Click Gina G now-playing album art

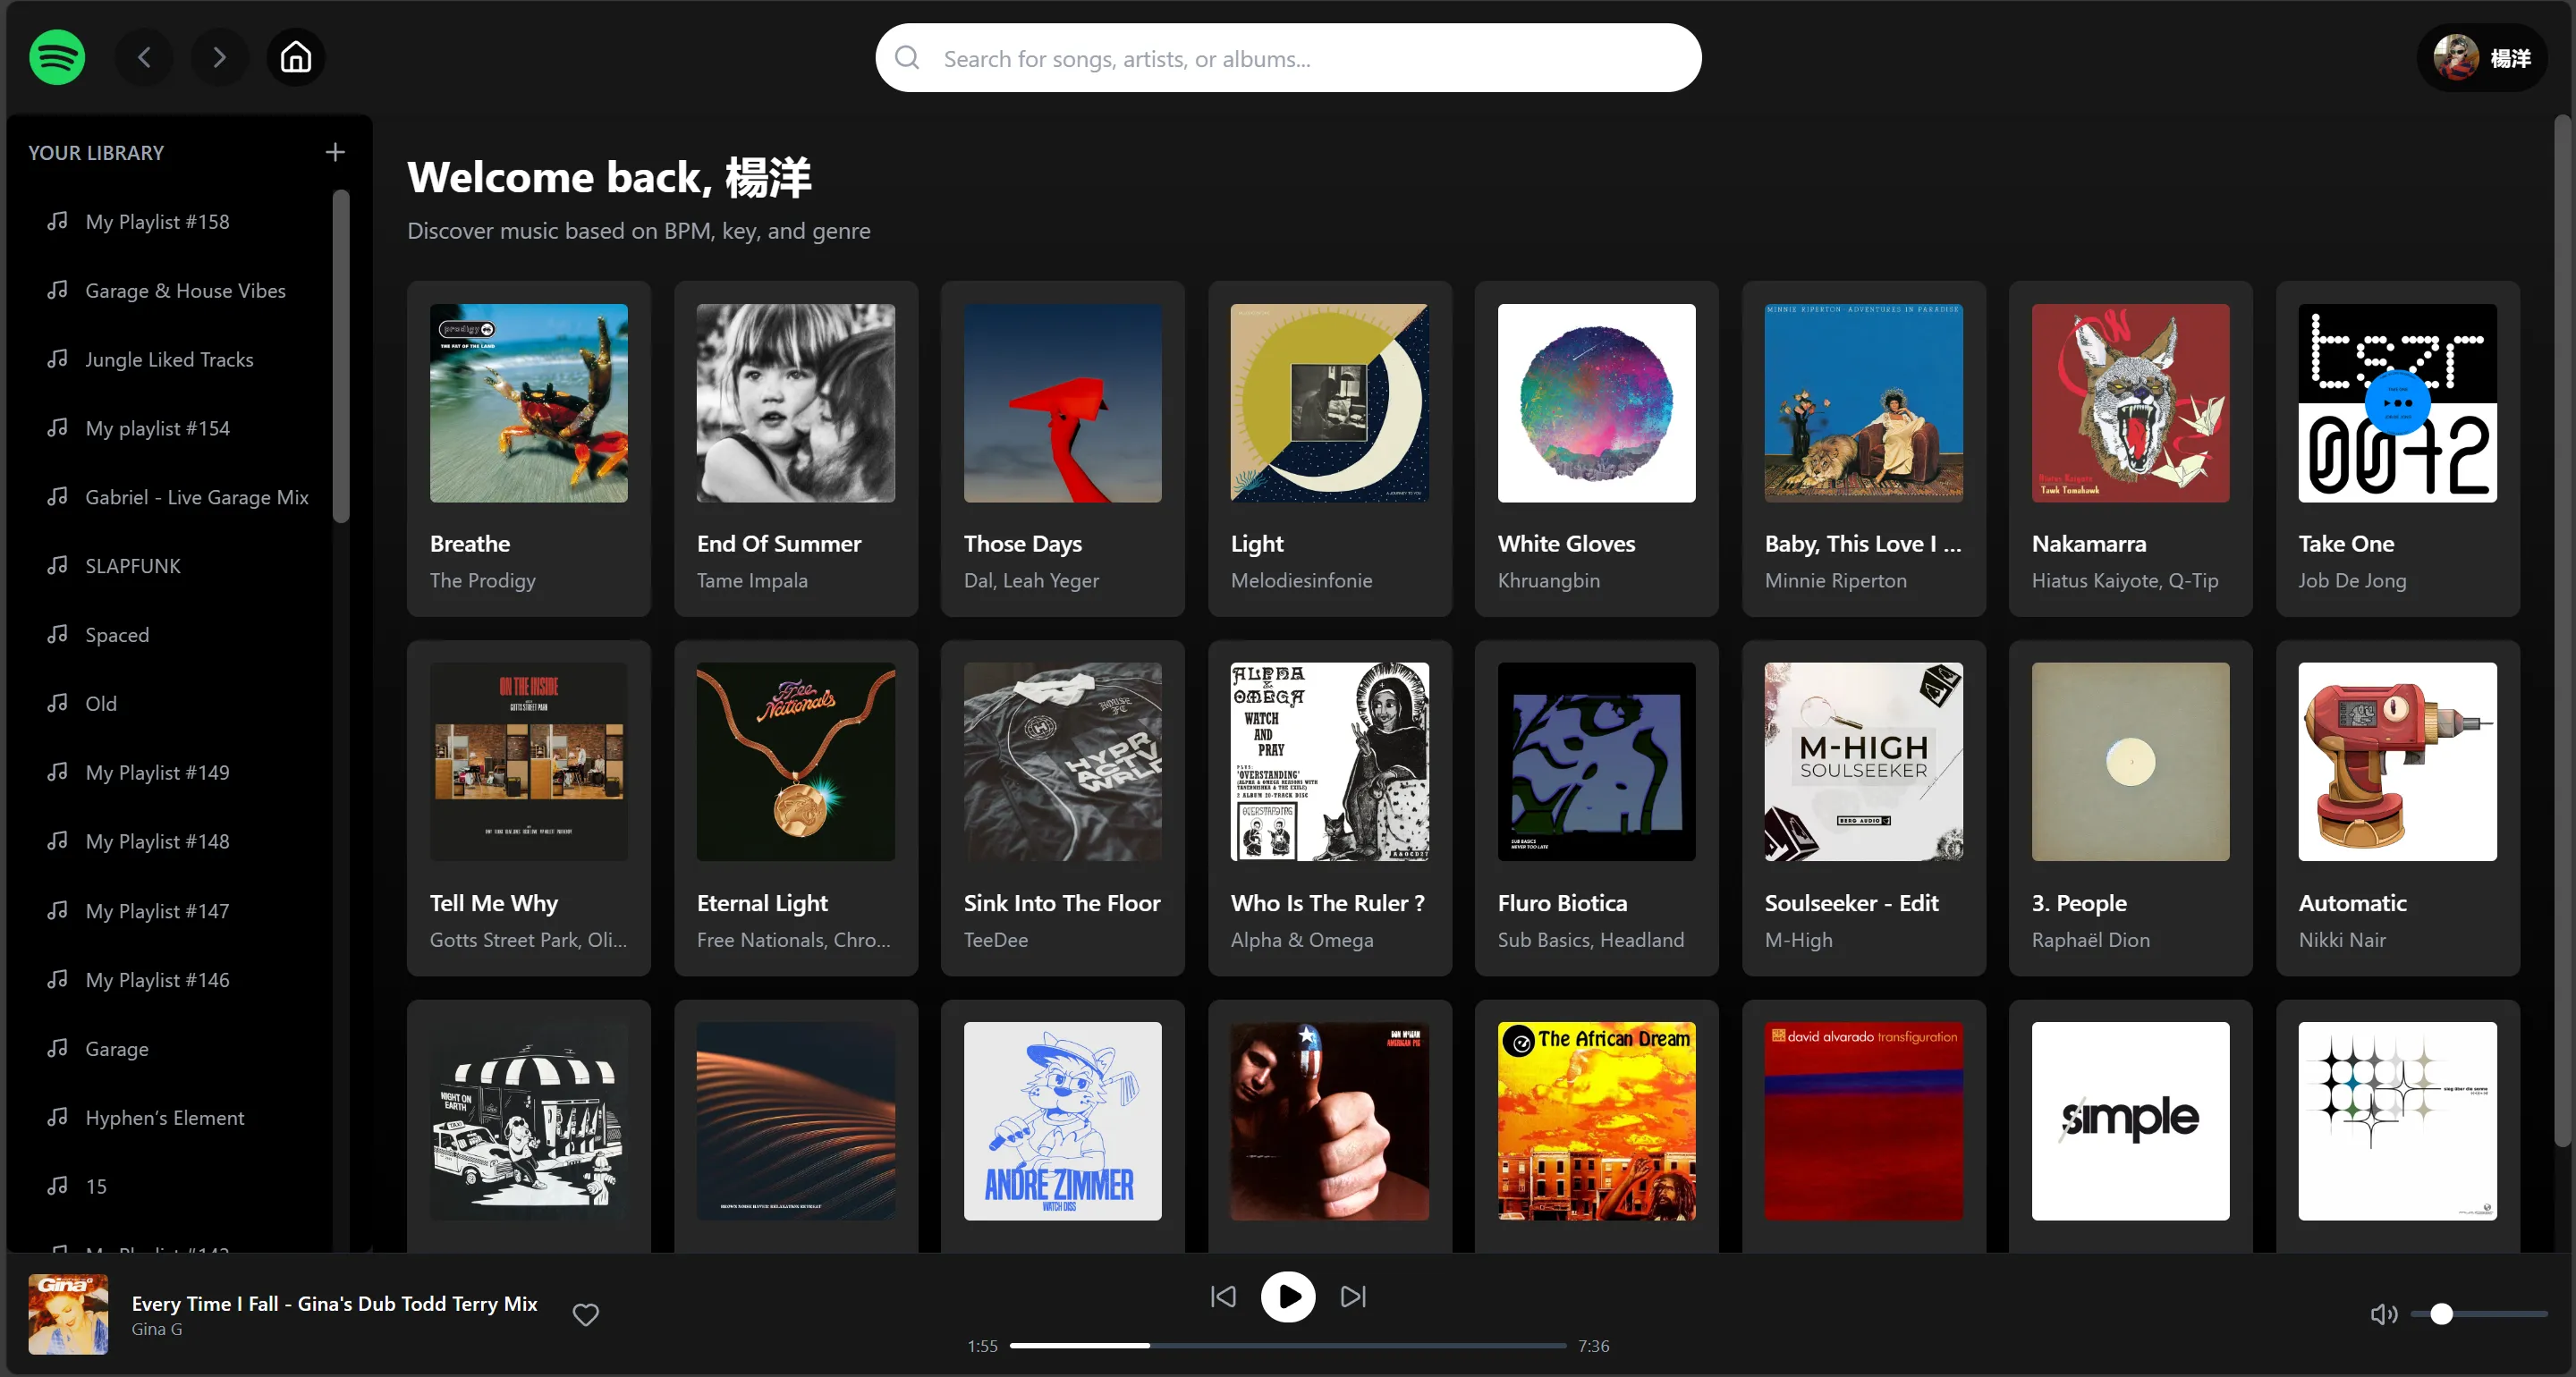coord(68,1314)
